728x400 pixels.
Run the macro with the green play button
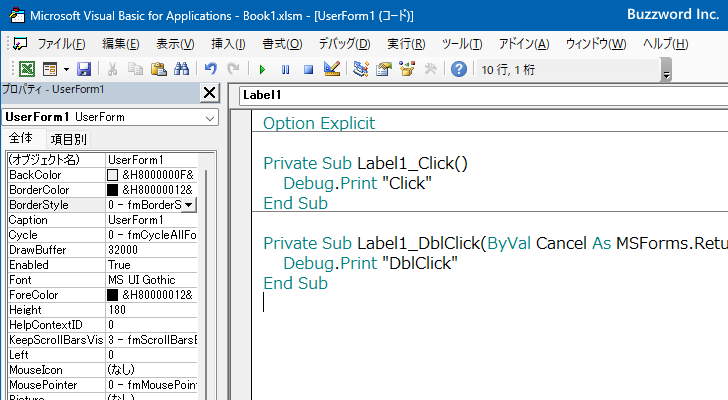pyautogui.click(x=262, y=69)
